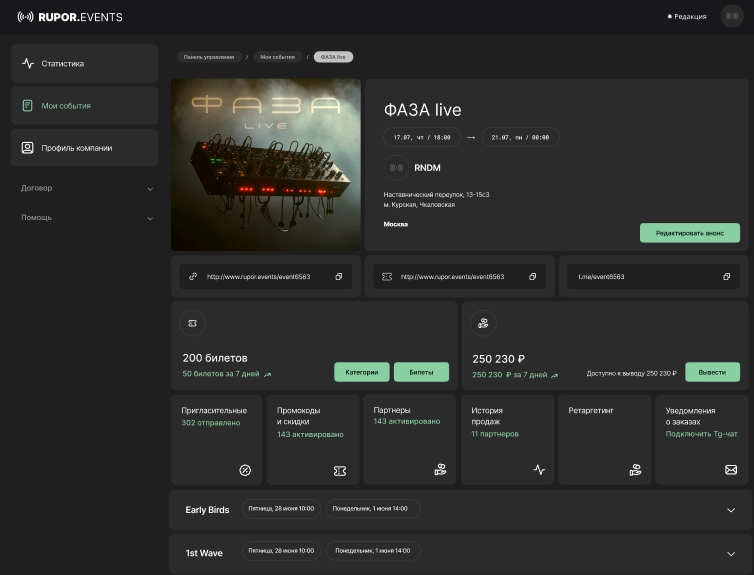Screen dimensions: 754x575
Task: Click the pulse icon in sales history card
Action: [539, 470]
